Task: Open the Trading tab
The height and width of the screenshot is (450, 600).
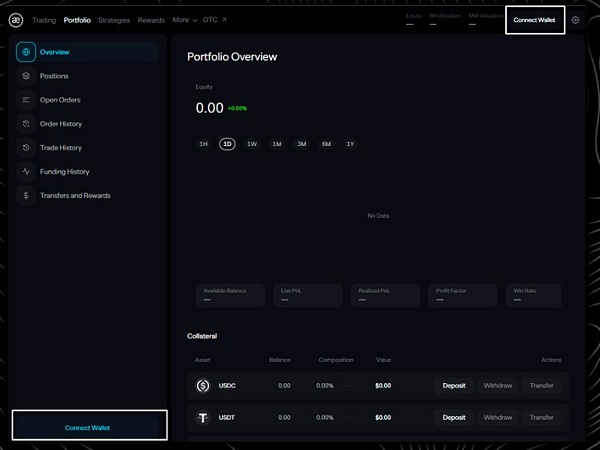Action: coord(44,19)
